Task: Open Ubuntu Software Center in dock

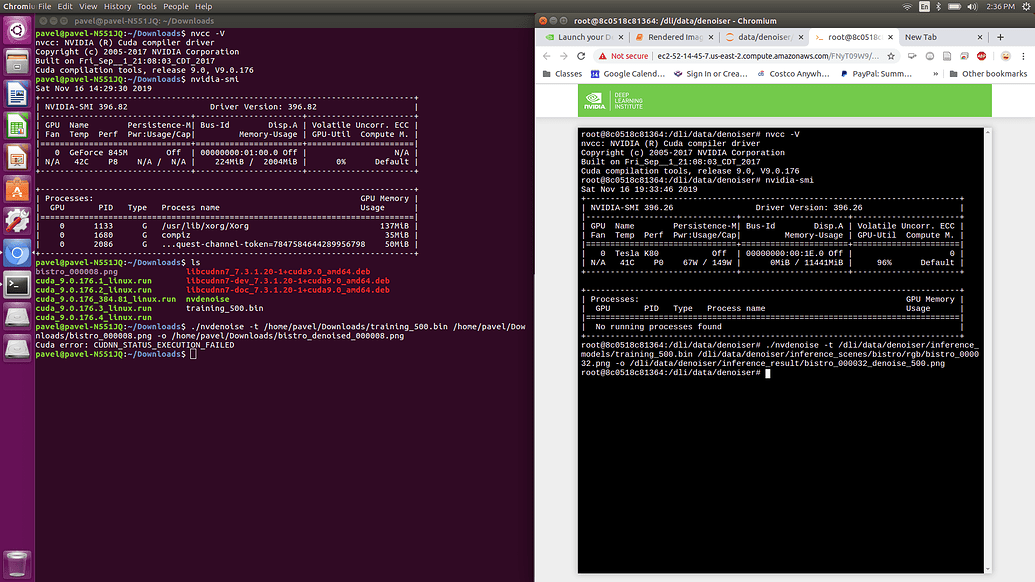Action: point(17,189)
